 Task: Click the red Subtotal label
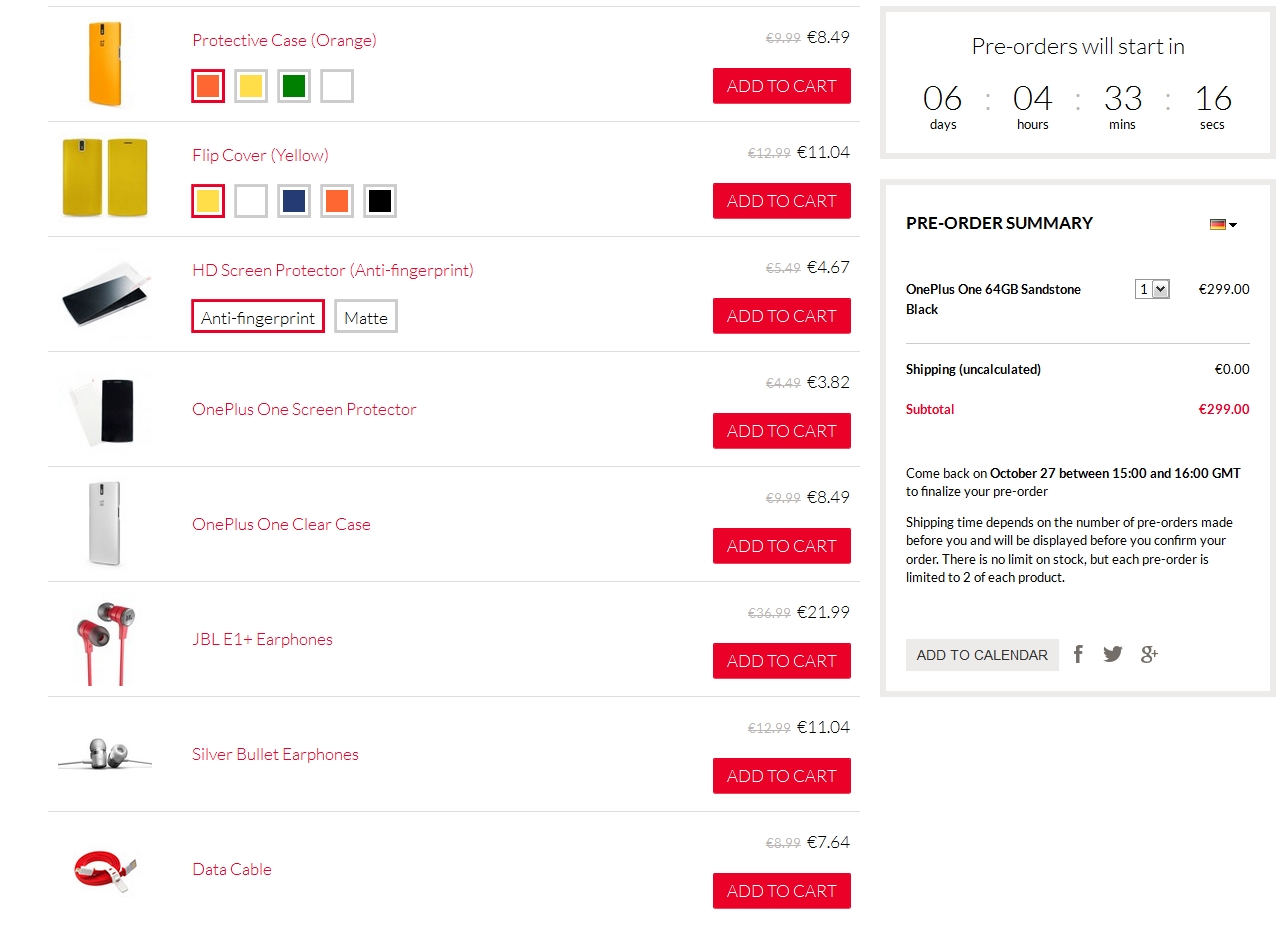930,409
